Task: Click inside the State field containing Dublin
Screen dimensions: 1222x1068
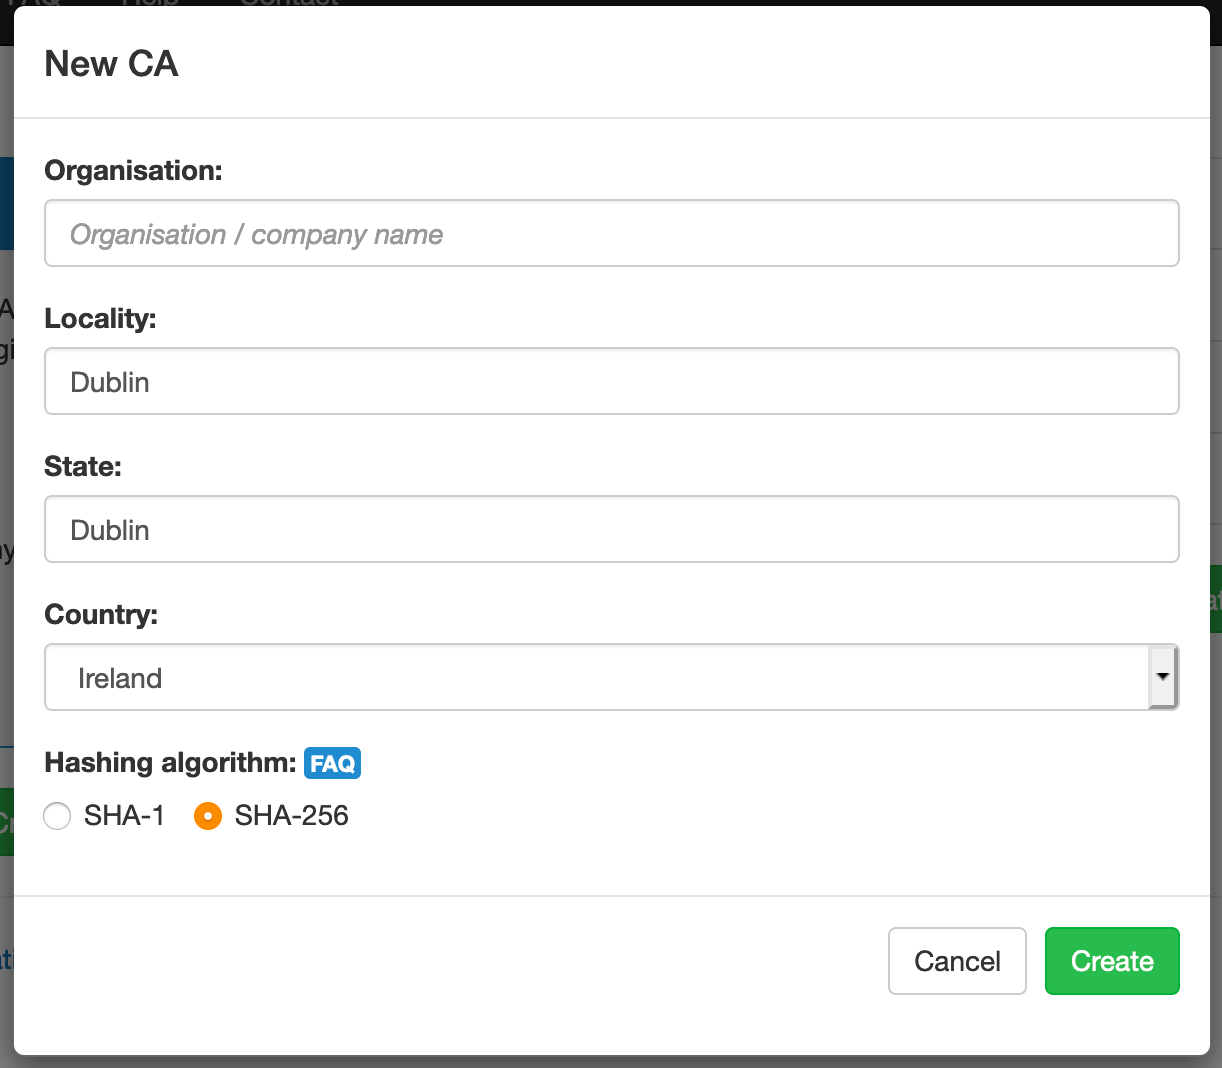Action: 612,529
